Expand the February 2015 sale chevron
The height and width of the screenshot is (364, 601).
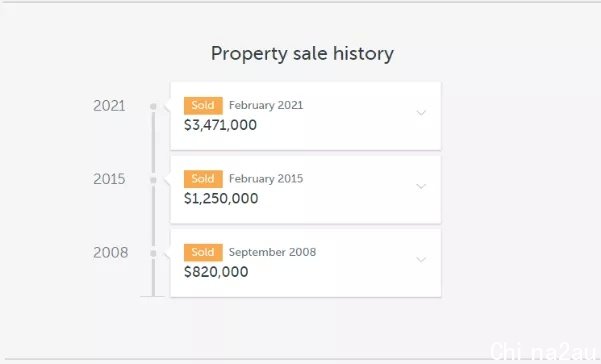[421, 187]
